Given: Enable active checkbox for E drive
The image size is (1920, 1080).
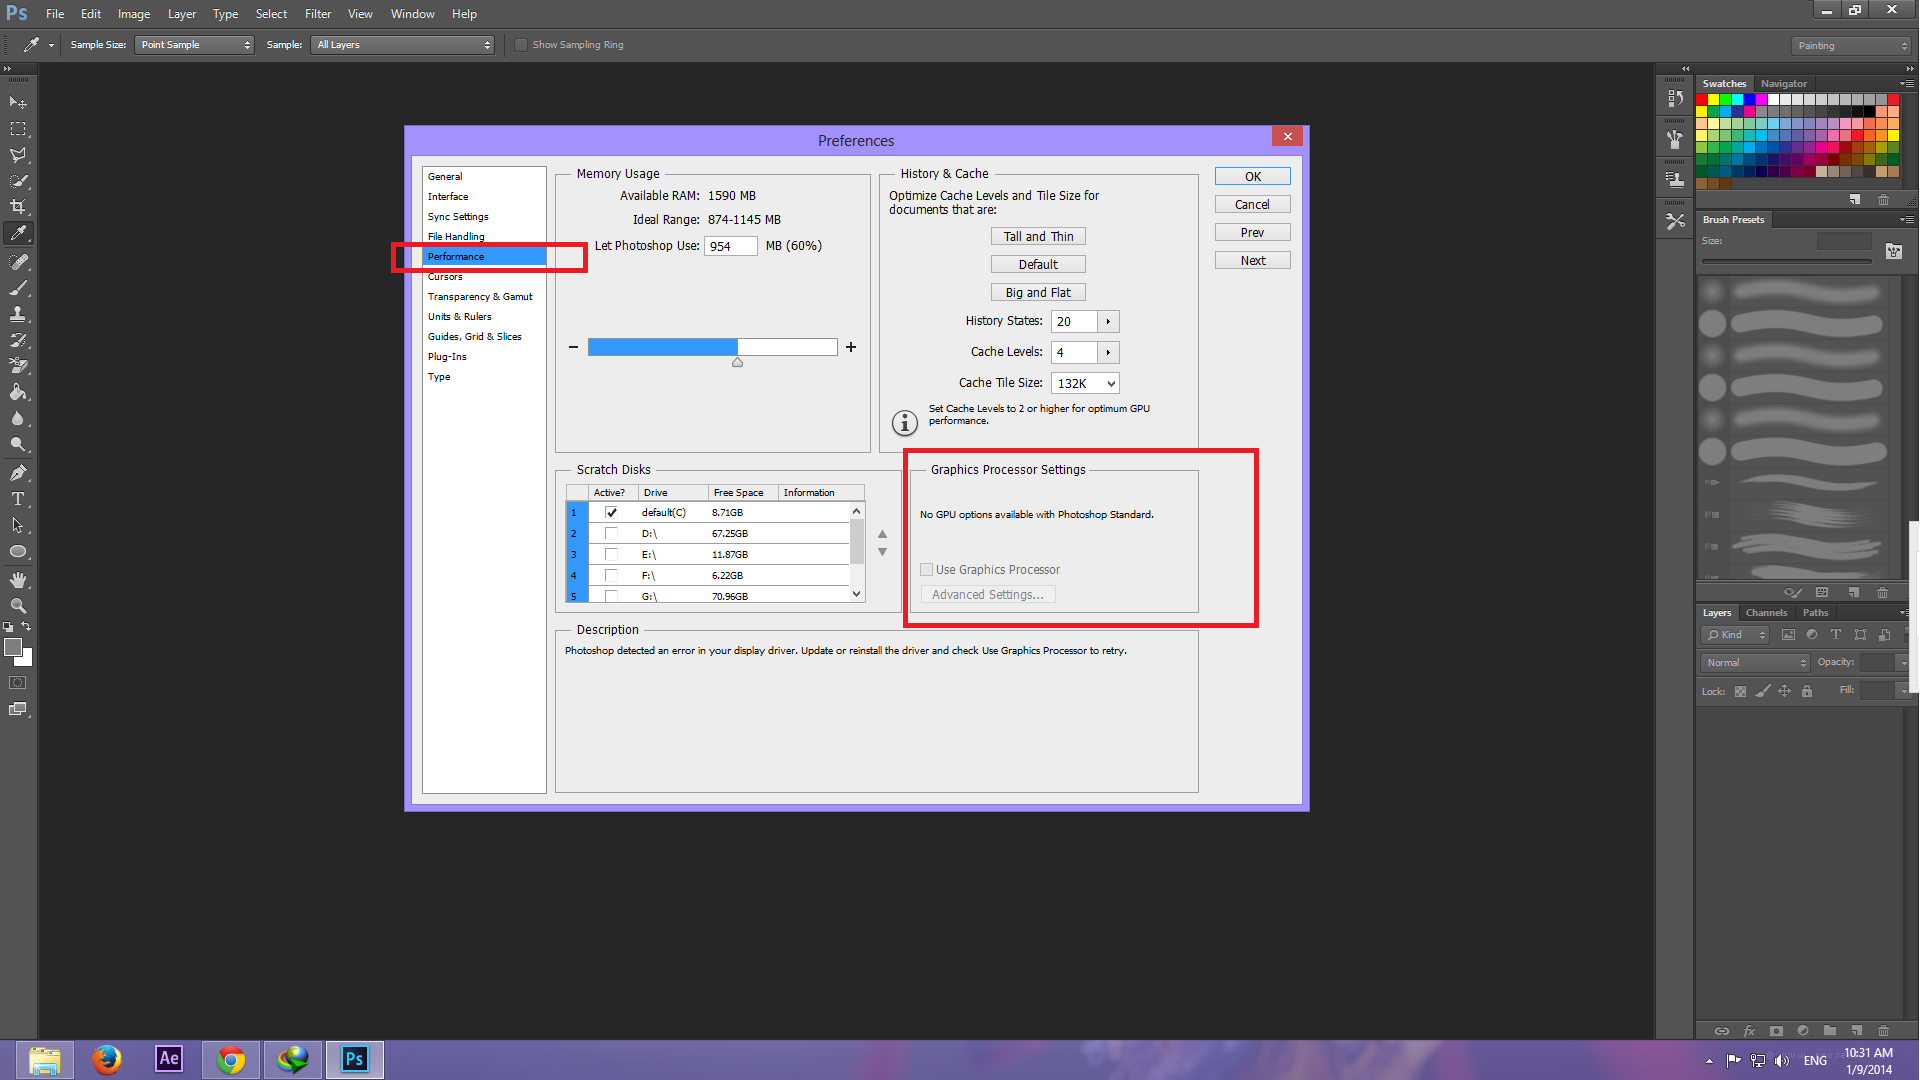Looking at the screenshot, I should tap(609, 554).
